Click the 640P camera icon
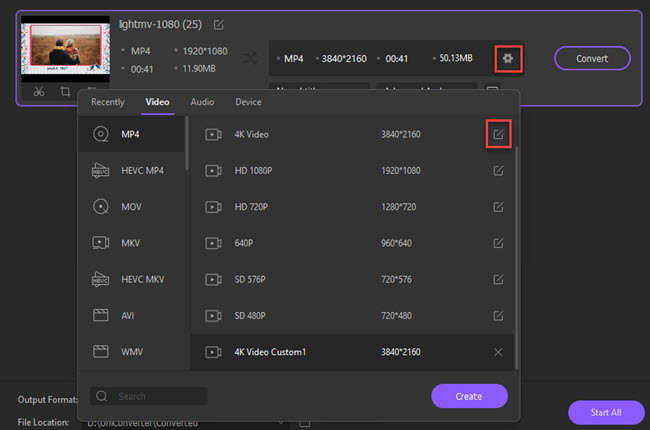650x430 pixels. click(x=213, y=243)
